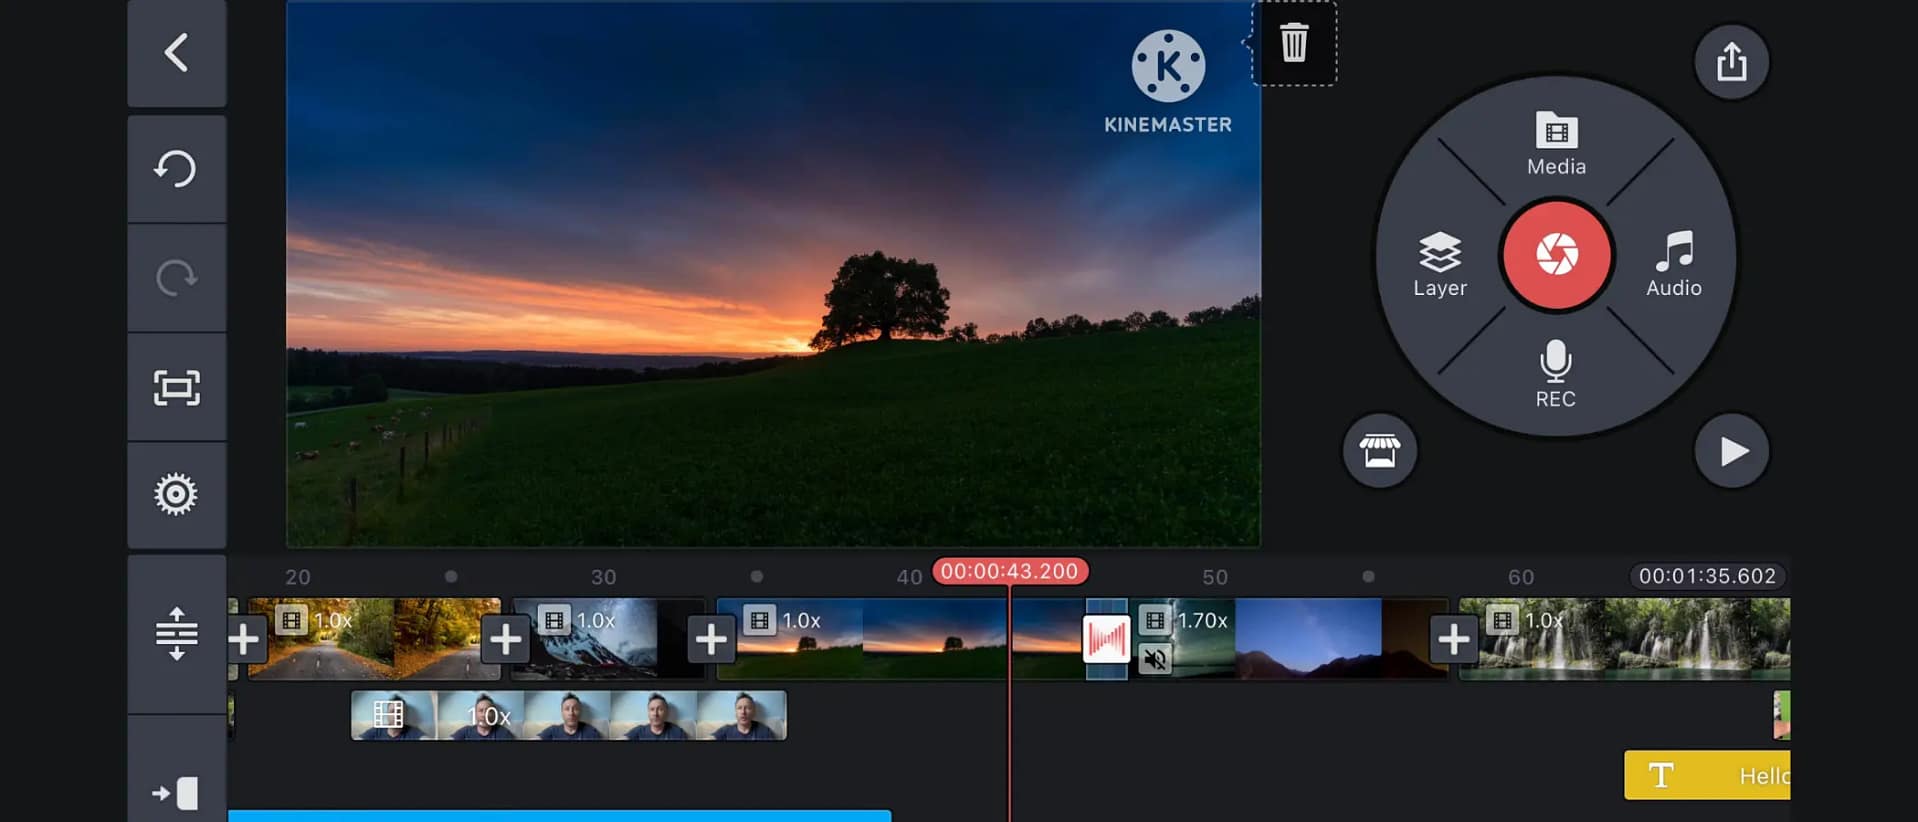Open the Media browser
This screenshot has height=822, width=1918.
click(1556, 144)
